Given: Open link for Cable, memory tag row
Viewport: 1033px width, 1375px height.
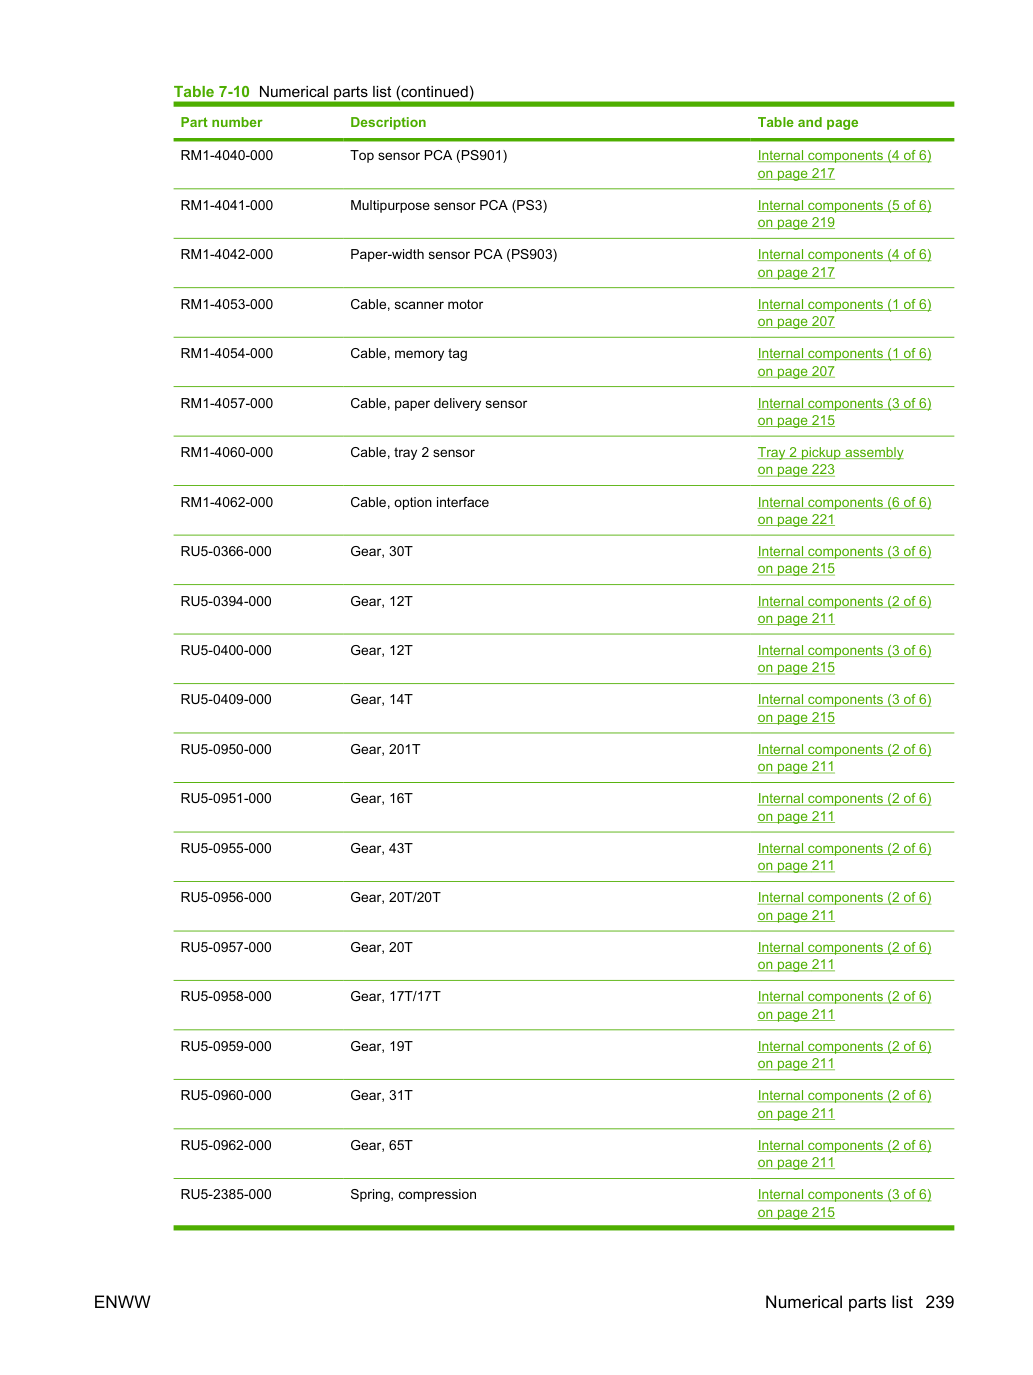Looking at the screenshot, I should 844,362.
